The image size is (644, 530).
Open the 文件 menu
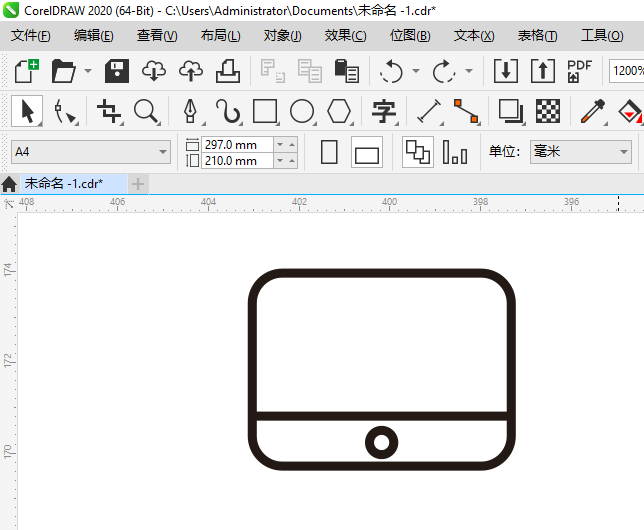(31, 36)
